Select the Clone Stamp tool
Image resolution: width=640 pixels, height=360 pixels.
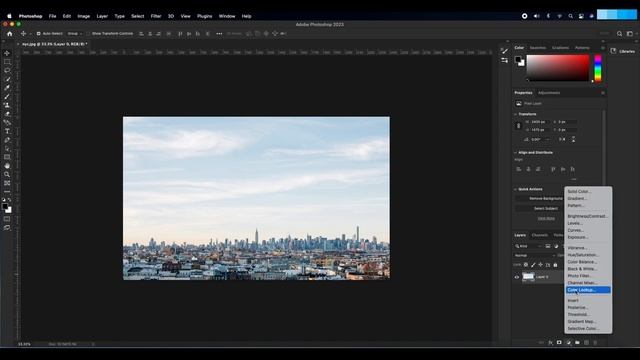click(x=7, y=105)
